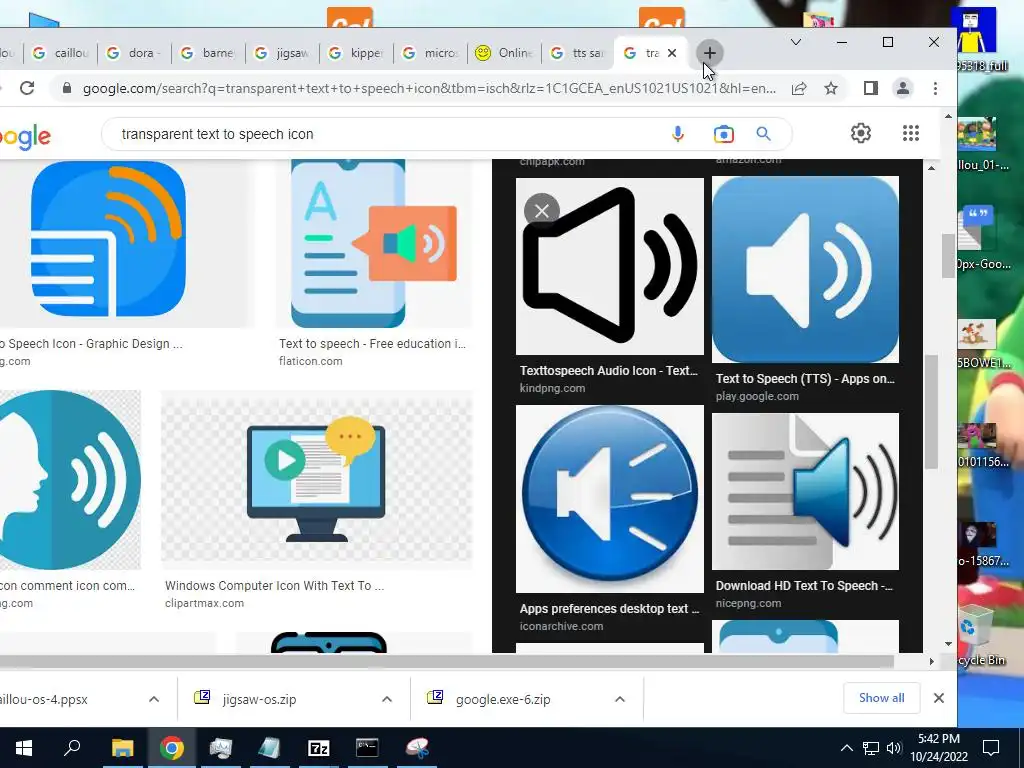Visit flaticon.com source link
The image size is (1024, 768).
pos(311,361)
